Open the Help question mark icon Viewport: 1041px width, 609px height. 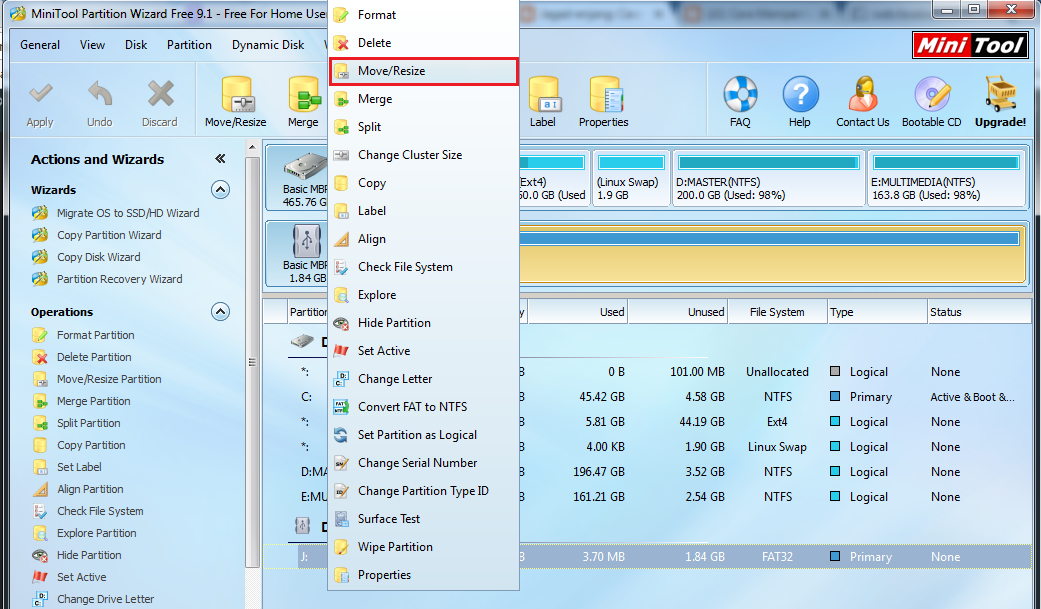click(800, 94)
